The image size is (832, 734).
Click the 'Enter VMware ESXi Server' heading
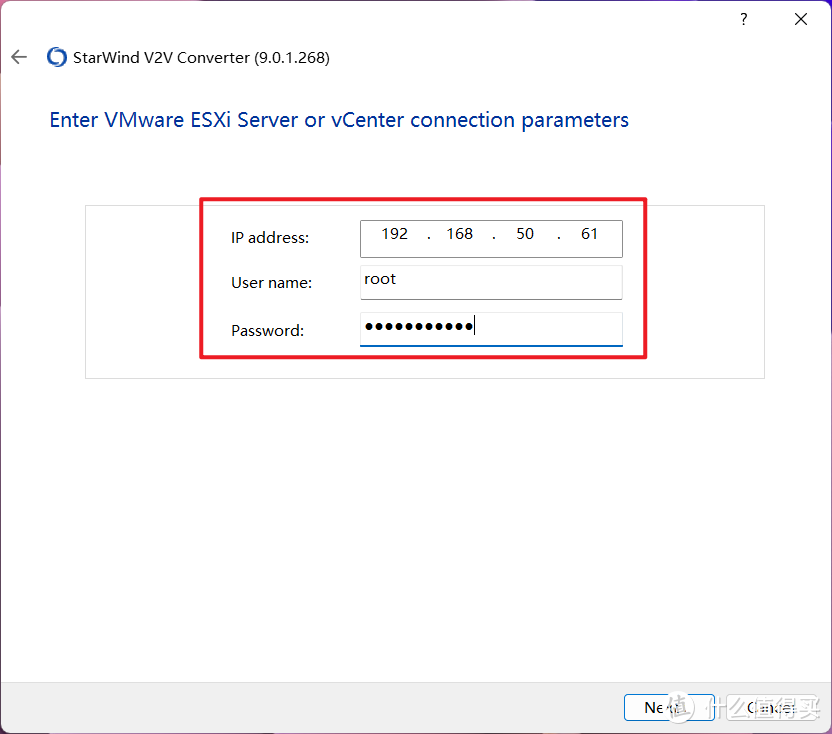pos(339,120)
